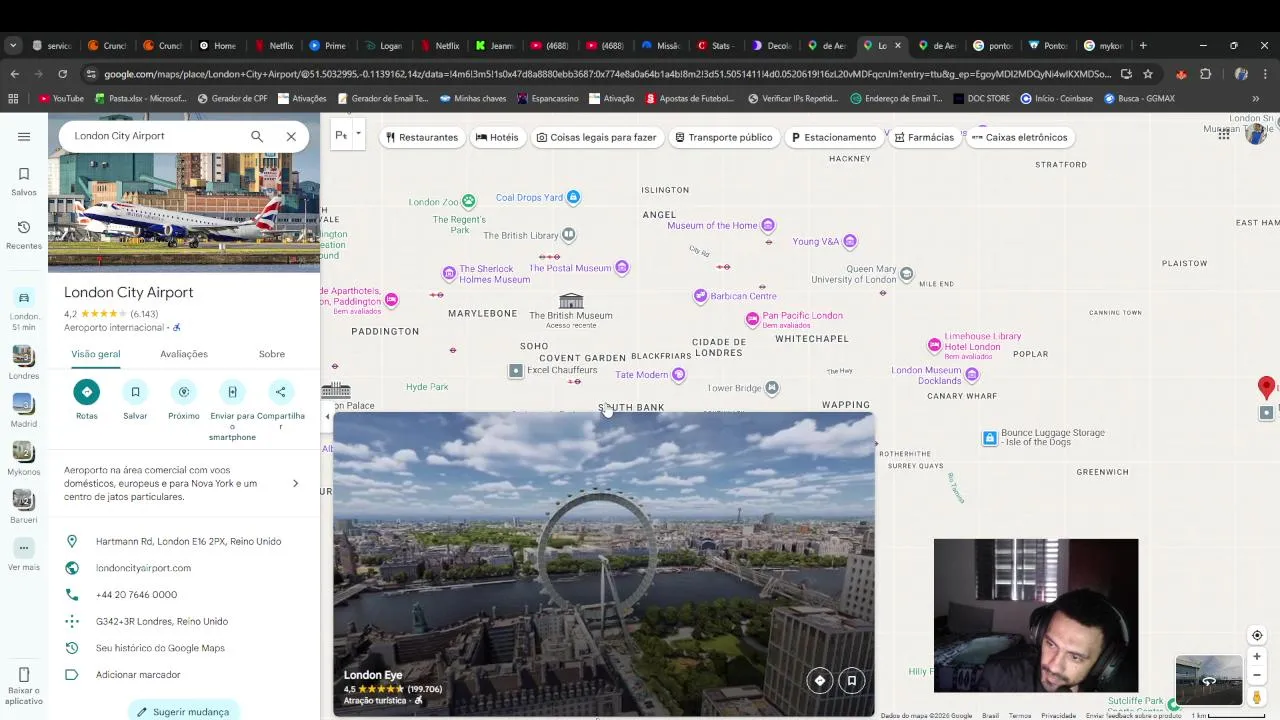Switch to the Visão geral tab
Image resolution: width=1280 pixels, height=720 pixels.
(x=96, y=354)
